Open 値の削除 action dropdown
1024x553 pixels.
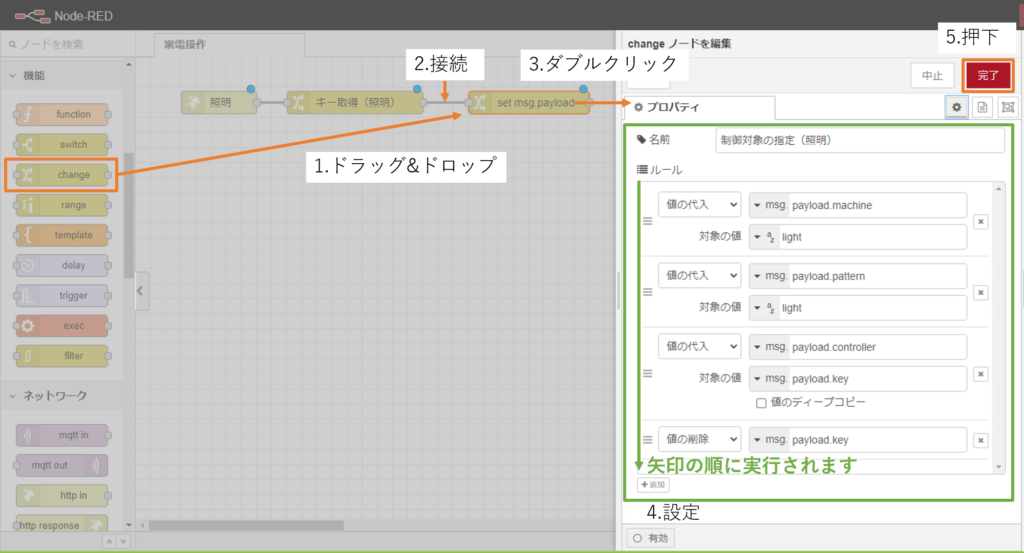[699, 439]
